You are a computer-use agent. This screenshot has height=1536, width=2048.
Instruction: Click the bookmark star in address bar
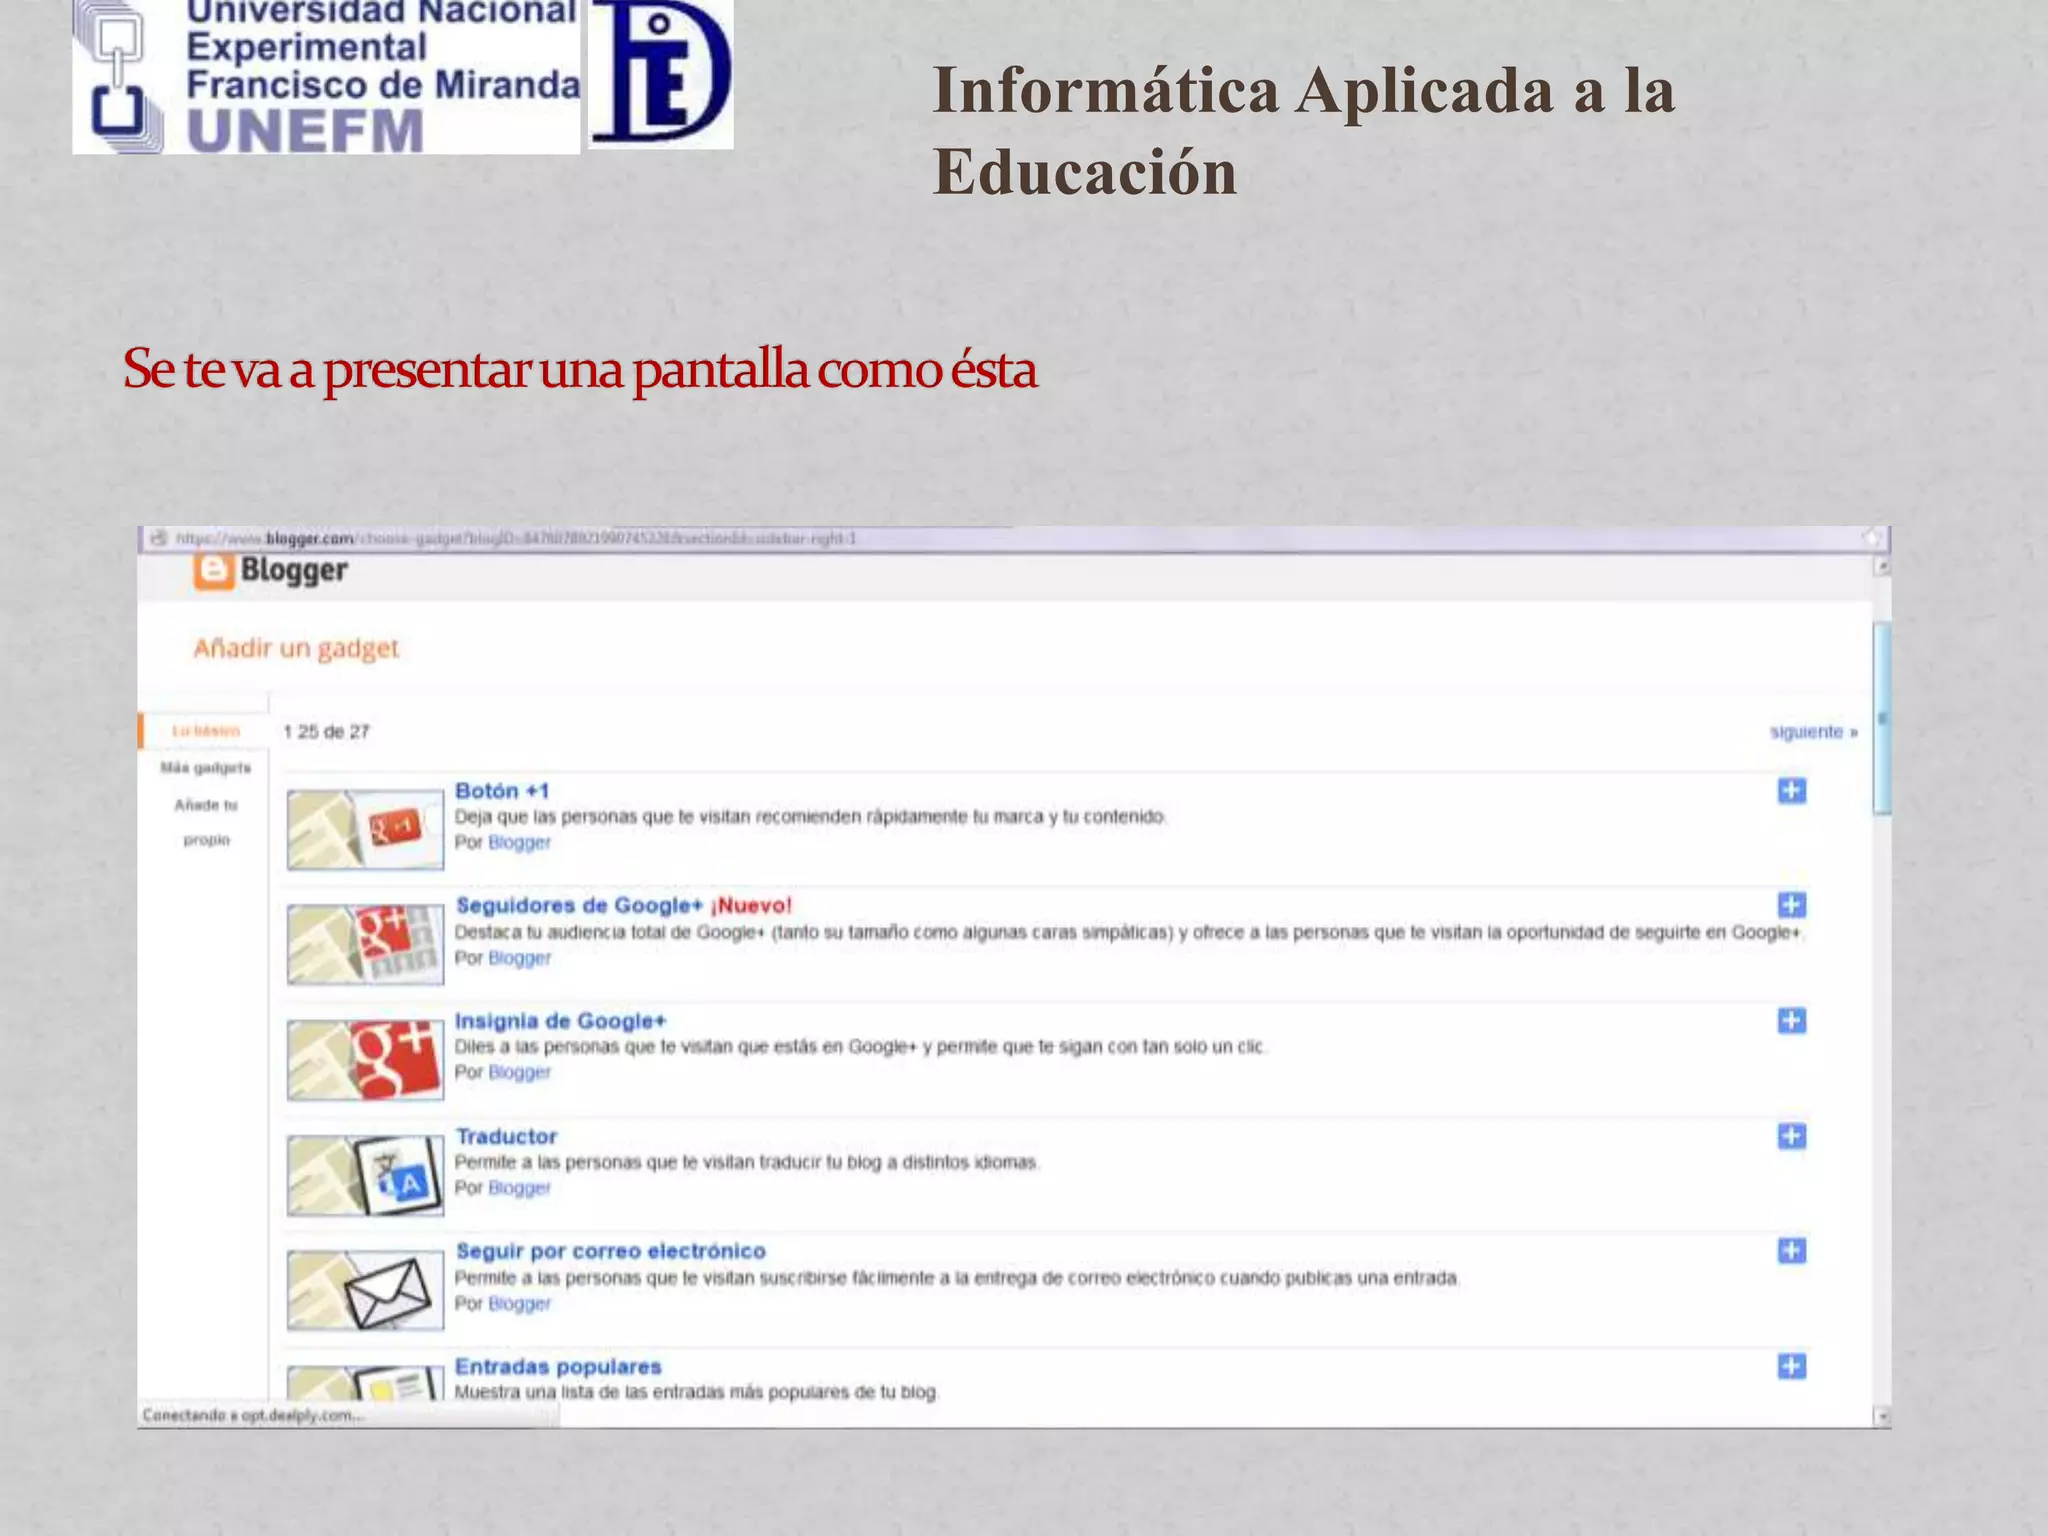(1872, 538)
